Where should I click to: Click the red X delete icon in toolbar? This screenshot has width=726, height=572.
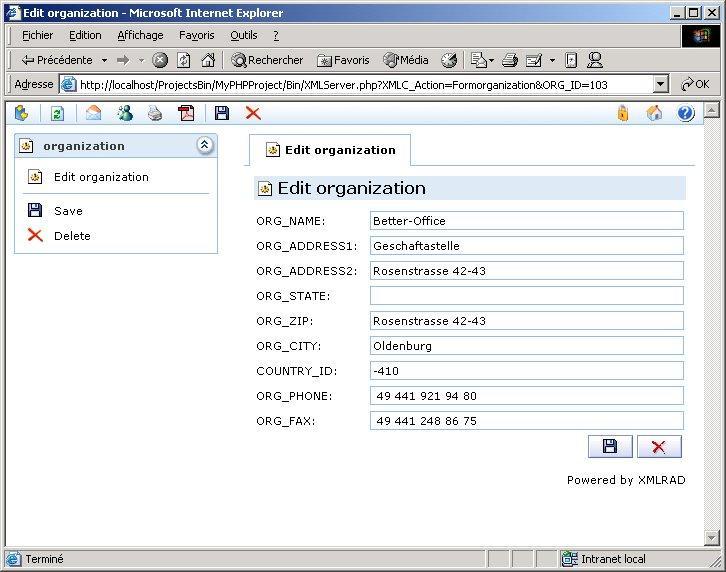coord(253,114)
